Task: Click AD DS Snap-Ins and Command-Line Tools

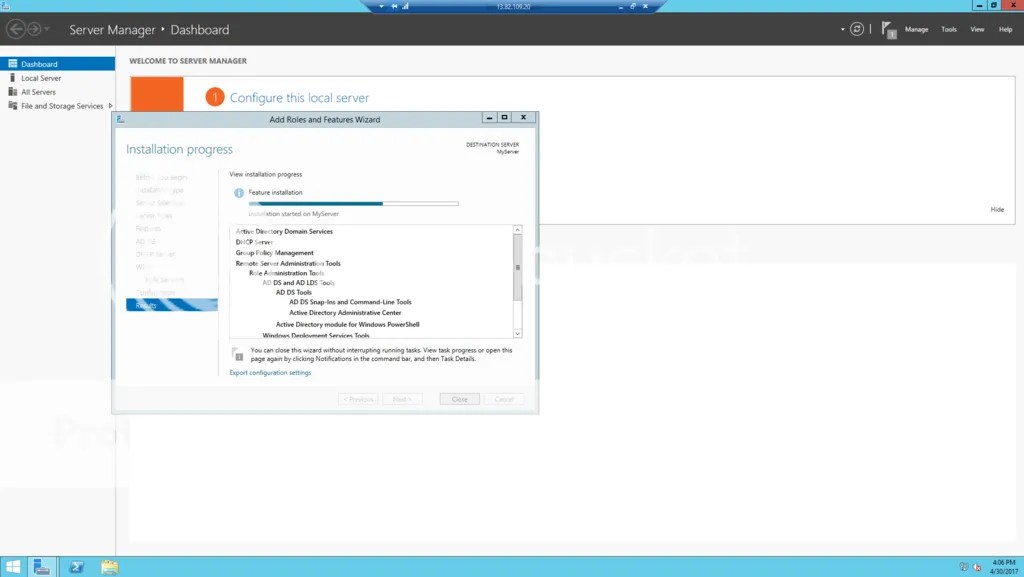Action: (350, 302)
